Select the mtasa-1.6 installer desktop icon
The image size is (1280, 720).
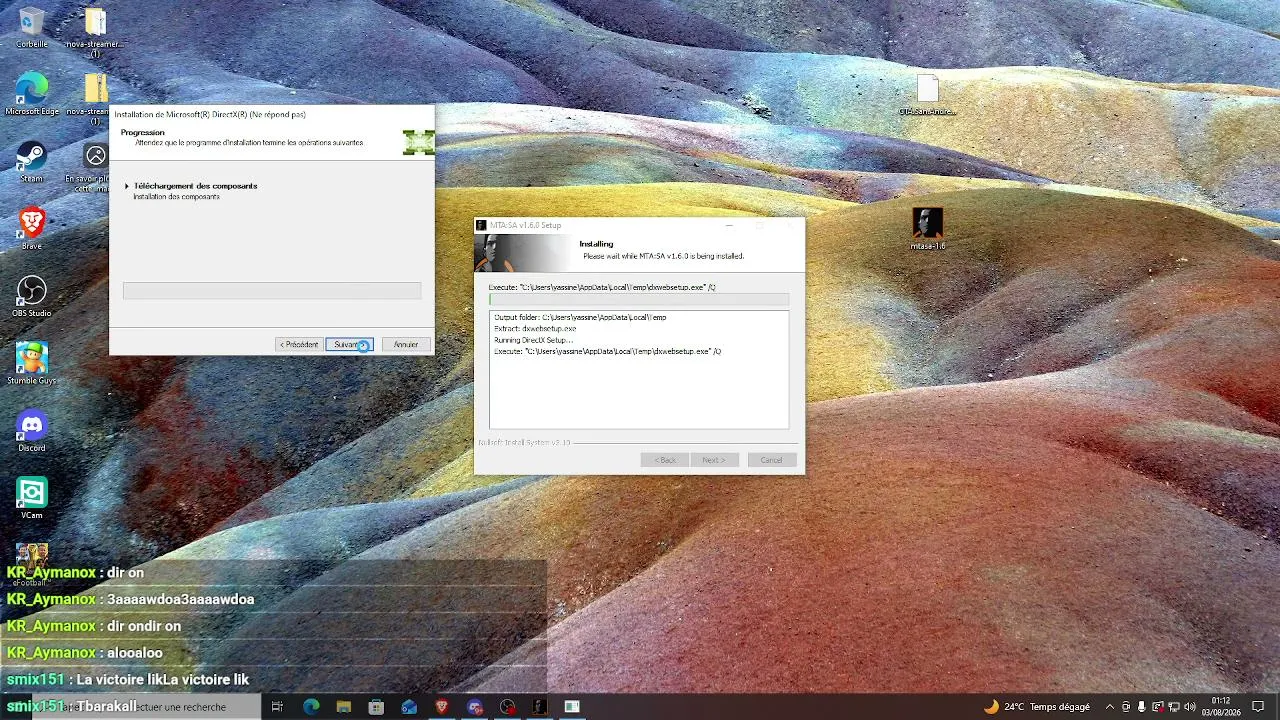pos(928,229)
